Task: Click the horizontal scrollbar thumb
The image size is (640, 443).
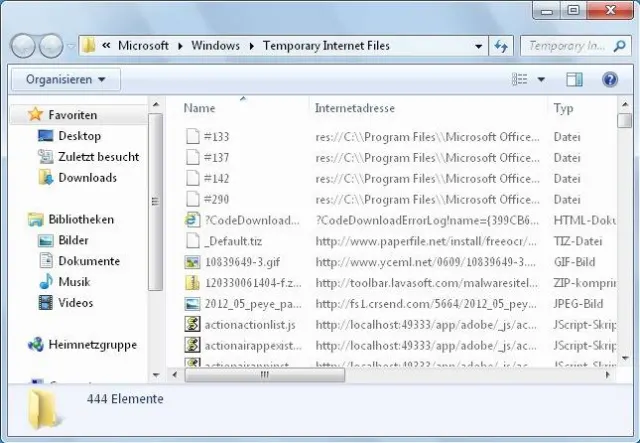Action: [x=264, y=374]
